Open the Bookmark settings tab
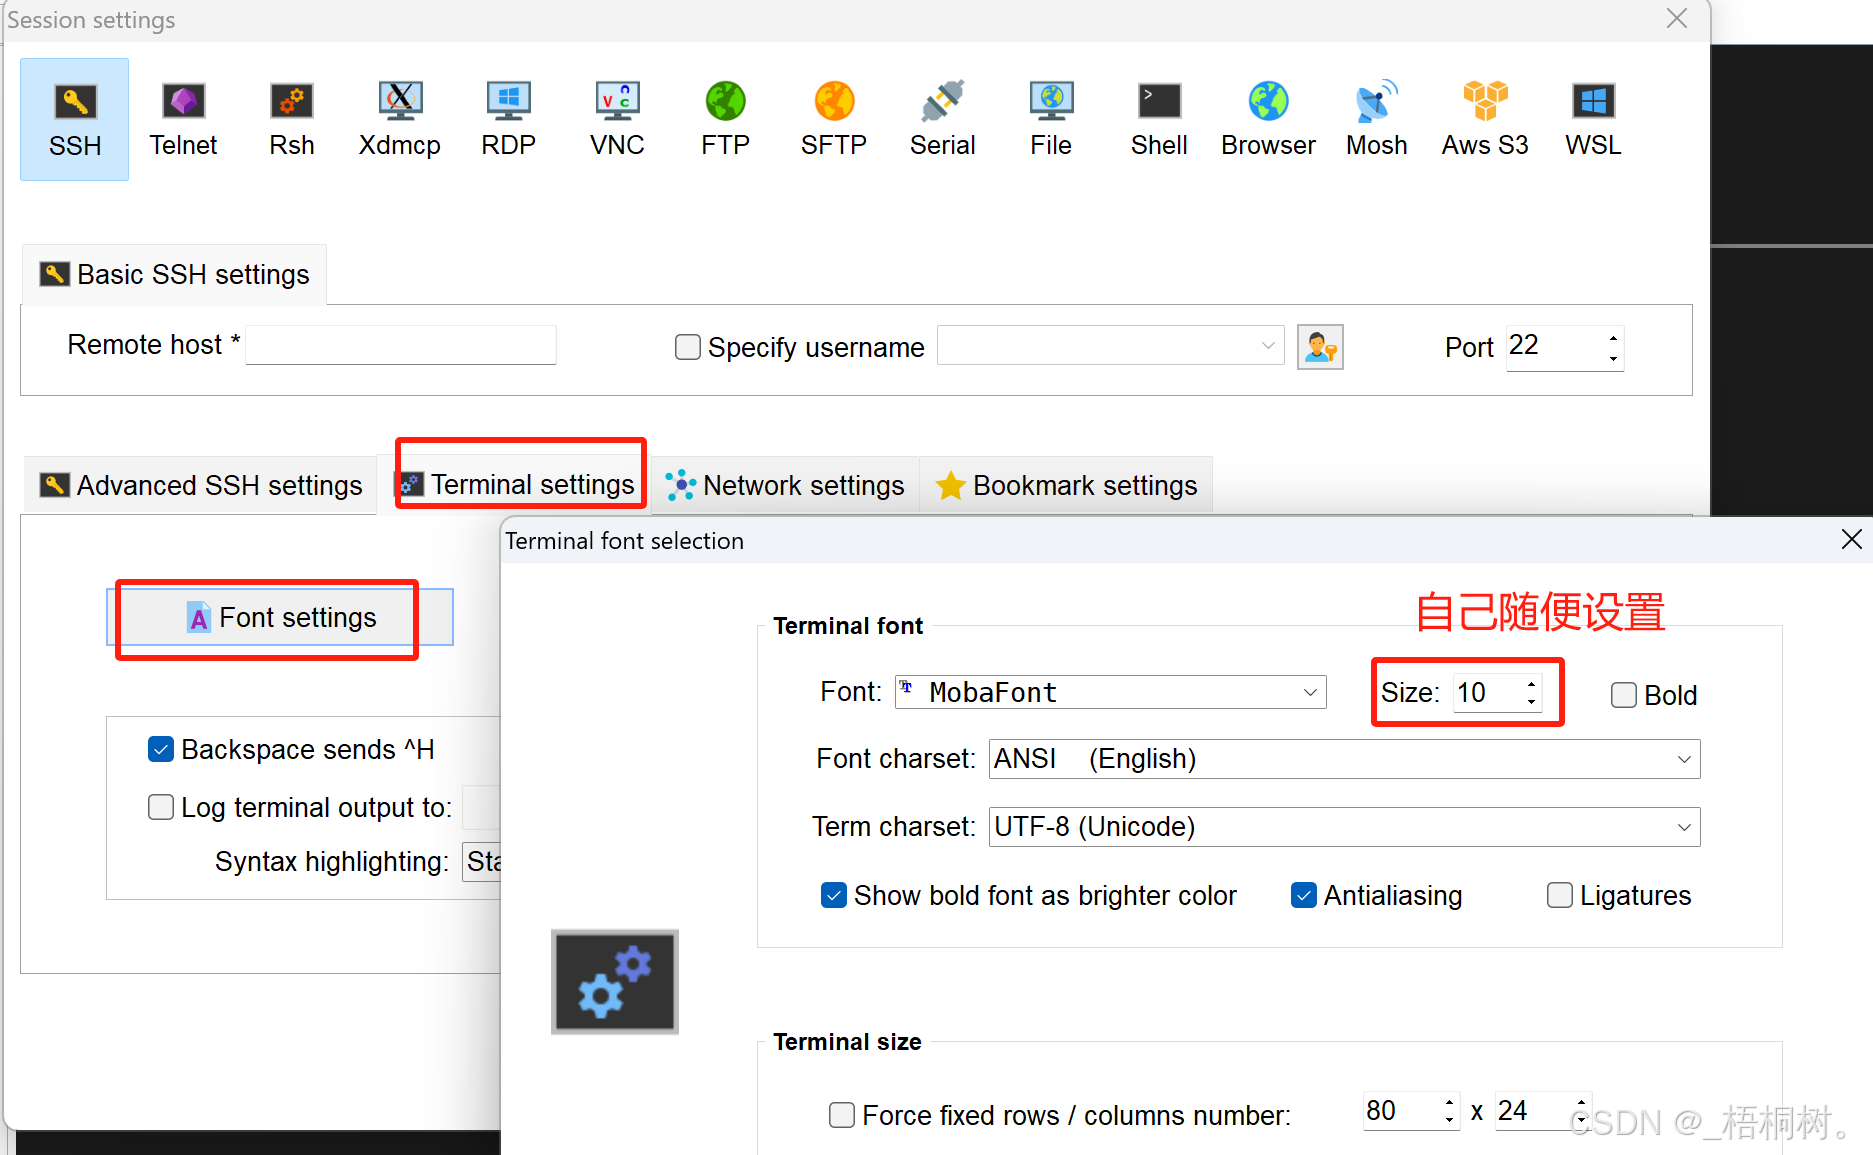 [1066, 485]
